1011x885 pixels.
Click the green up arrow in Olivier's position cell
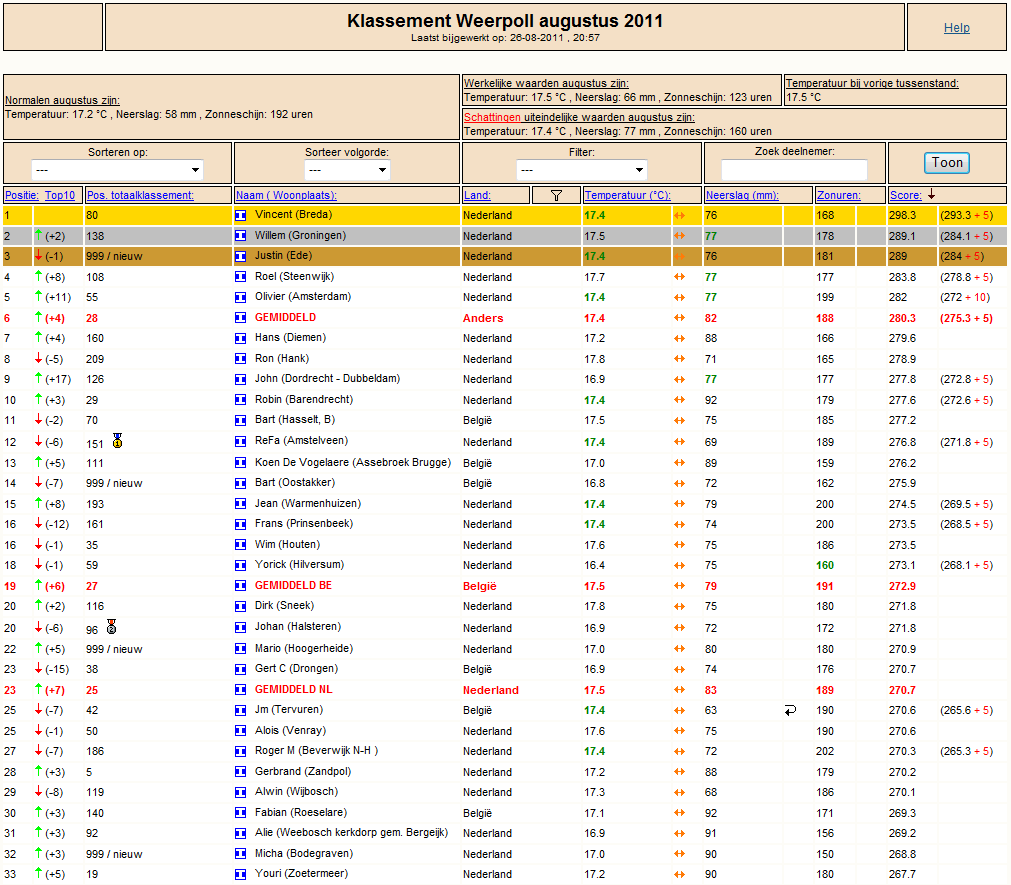pos(39,297)
